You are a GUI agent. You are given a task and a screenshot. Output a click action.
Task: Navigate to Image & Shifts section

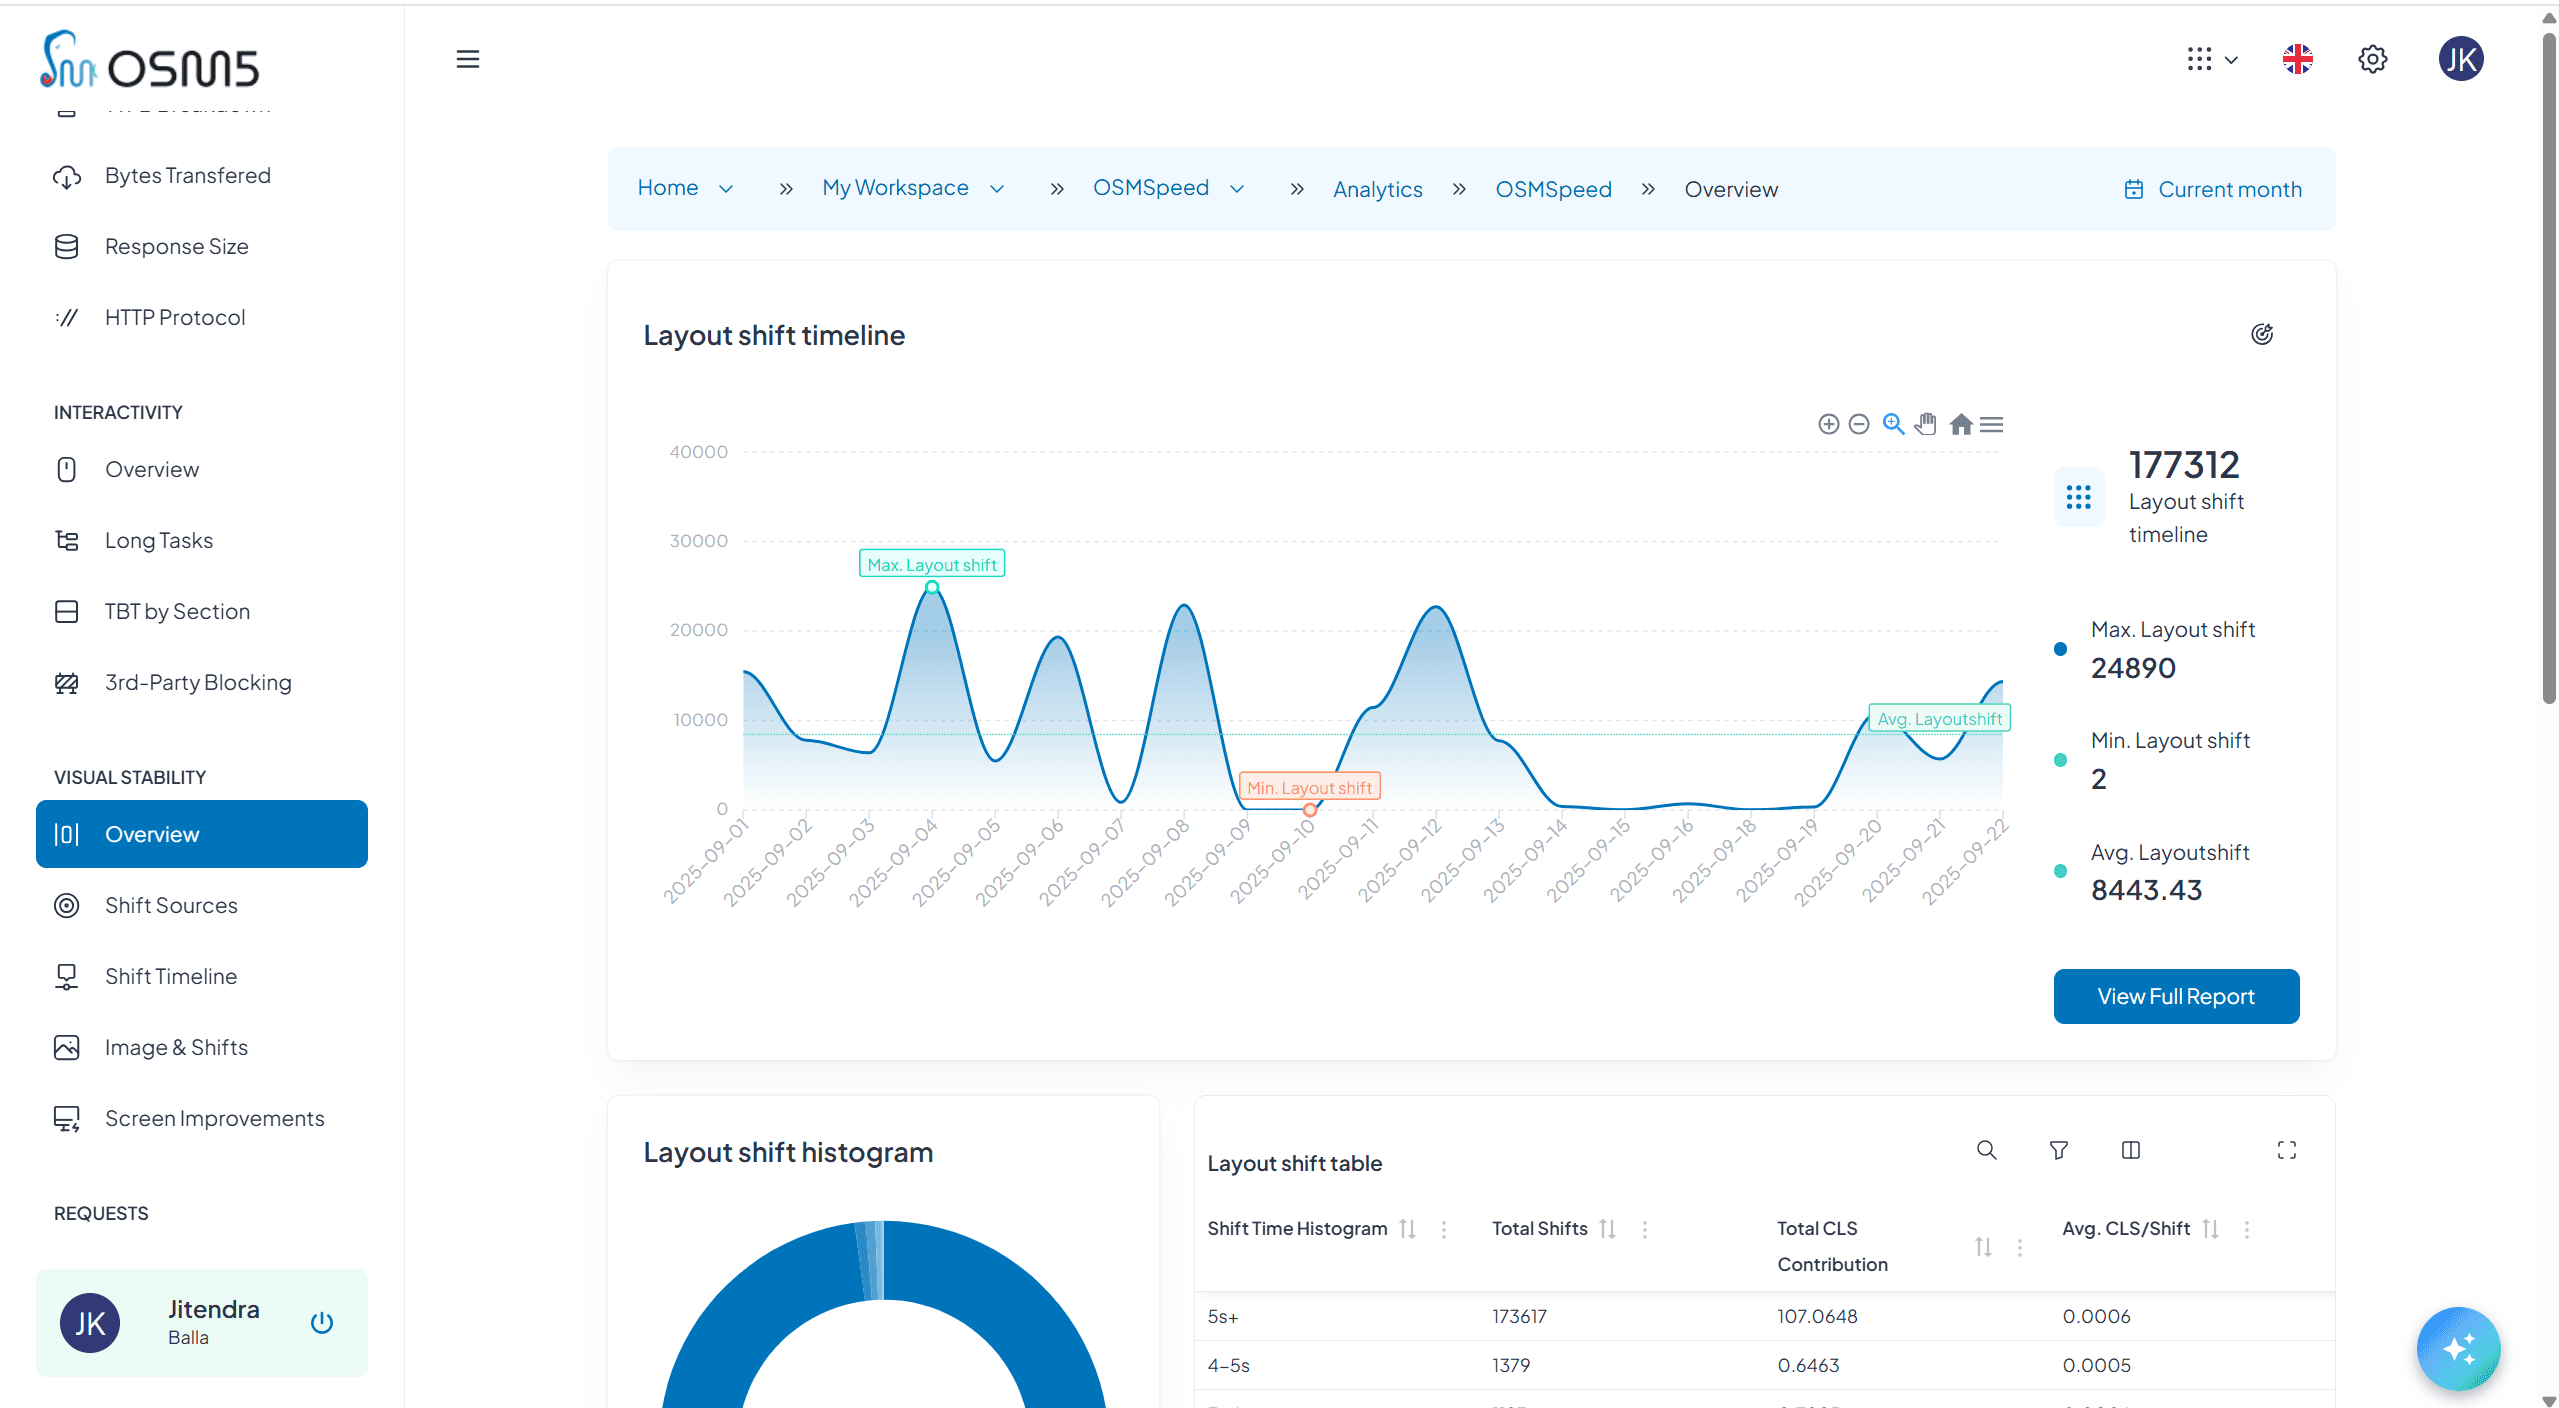coord(176,1047)
